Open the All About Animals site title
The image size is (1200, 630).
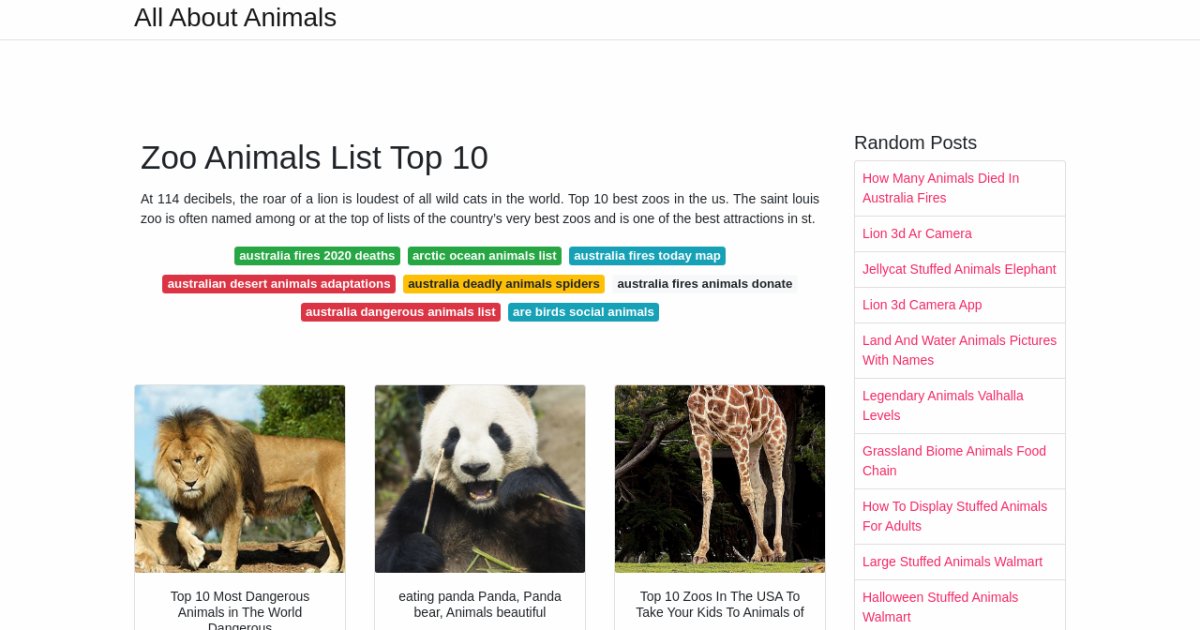click(x=235, y=18)
